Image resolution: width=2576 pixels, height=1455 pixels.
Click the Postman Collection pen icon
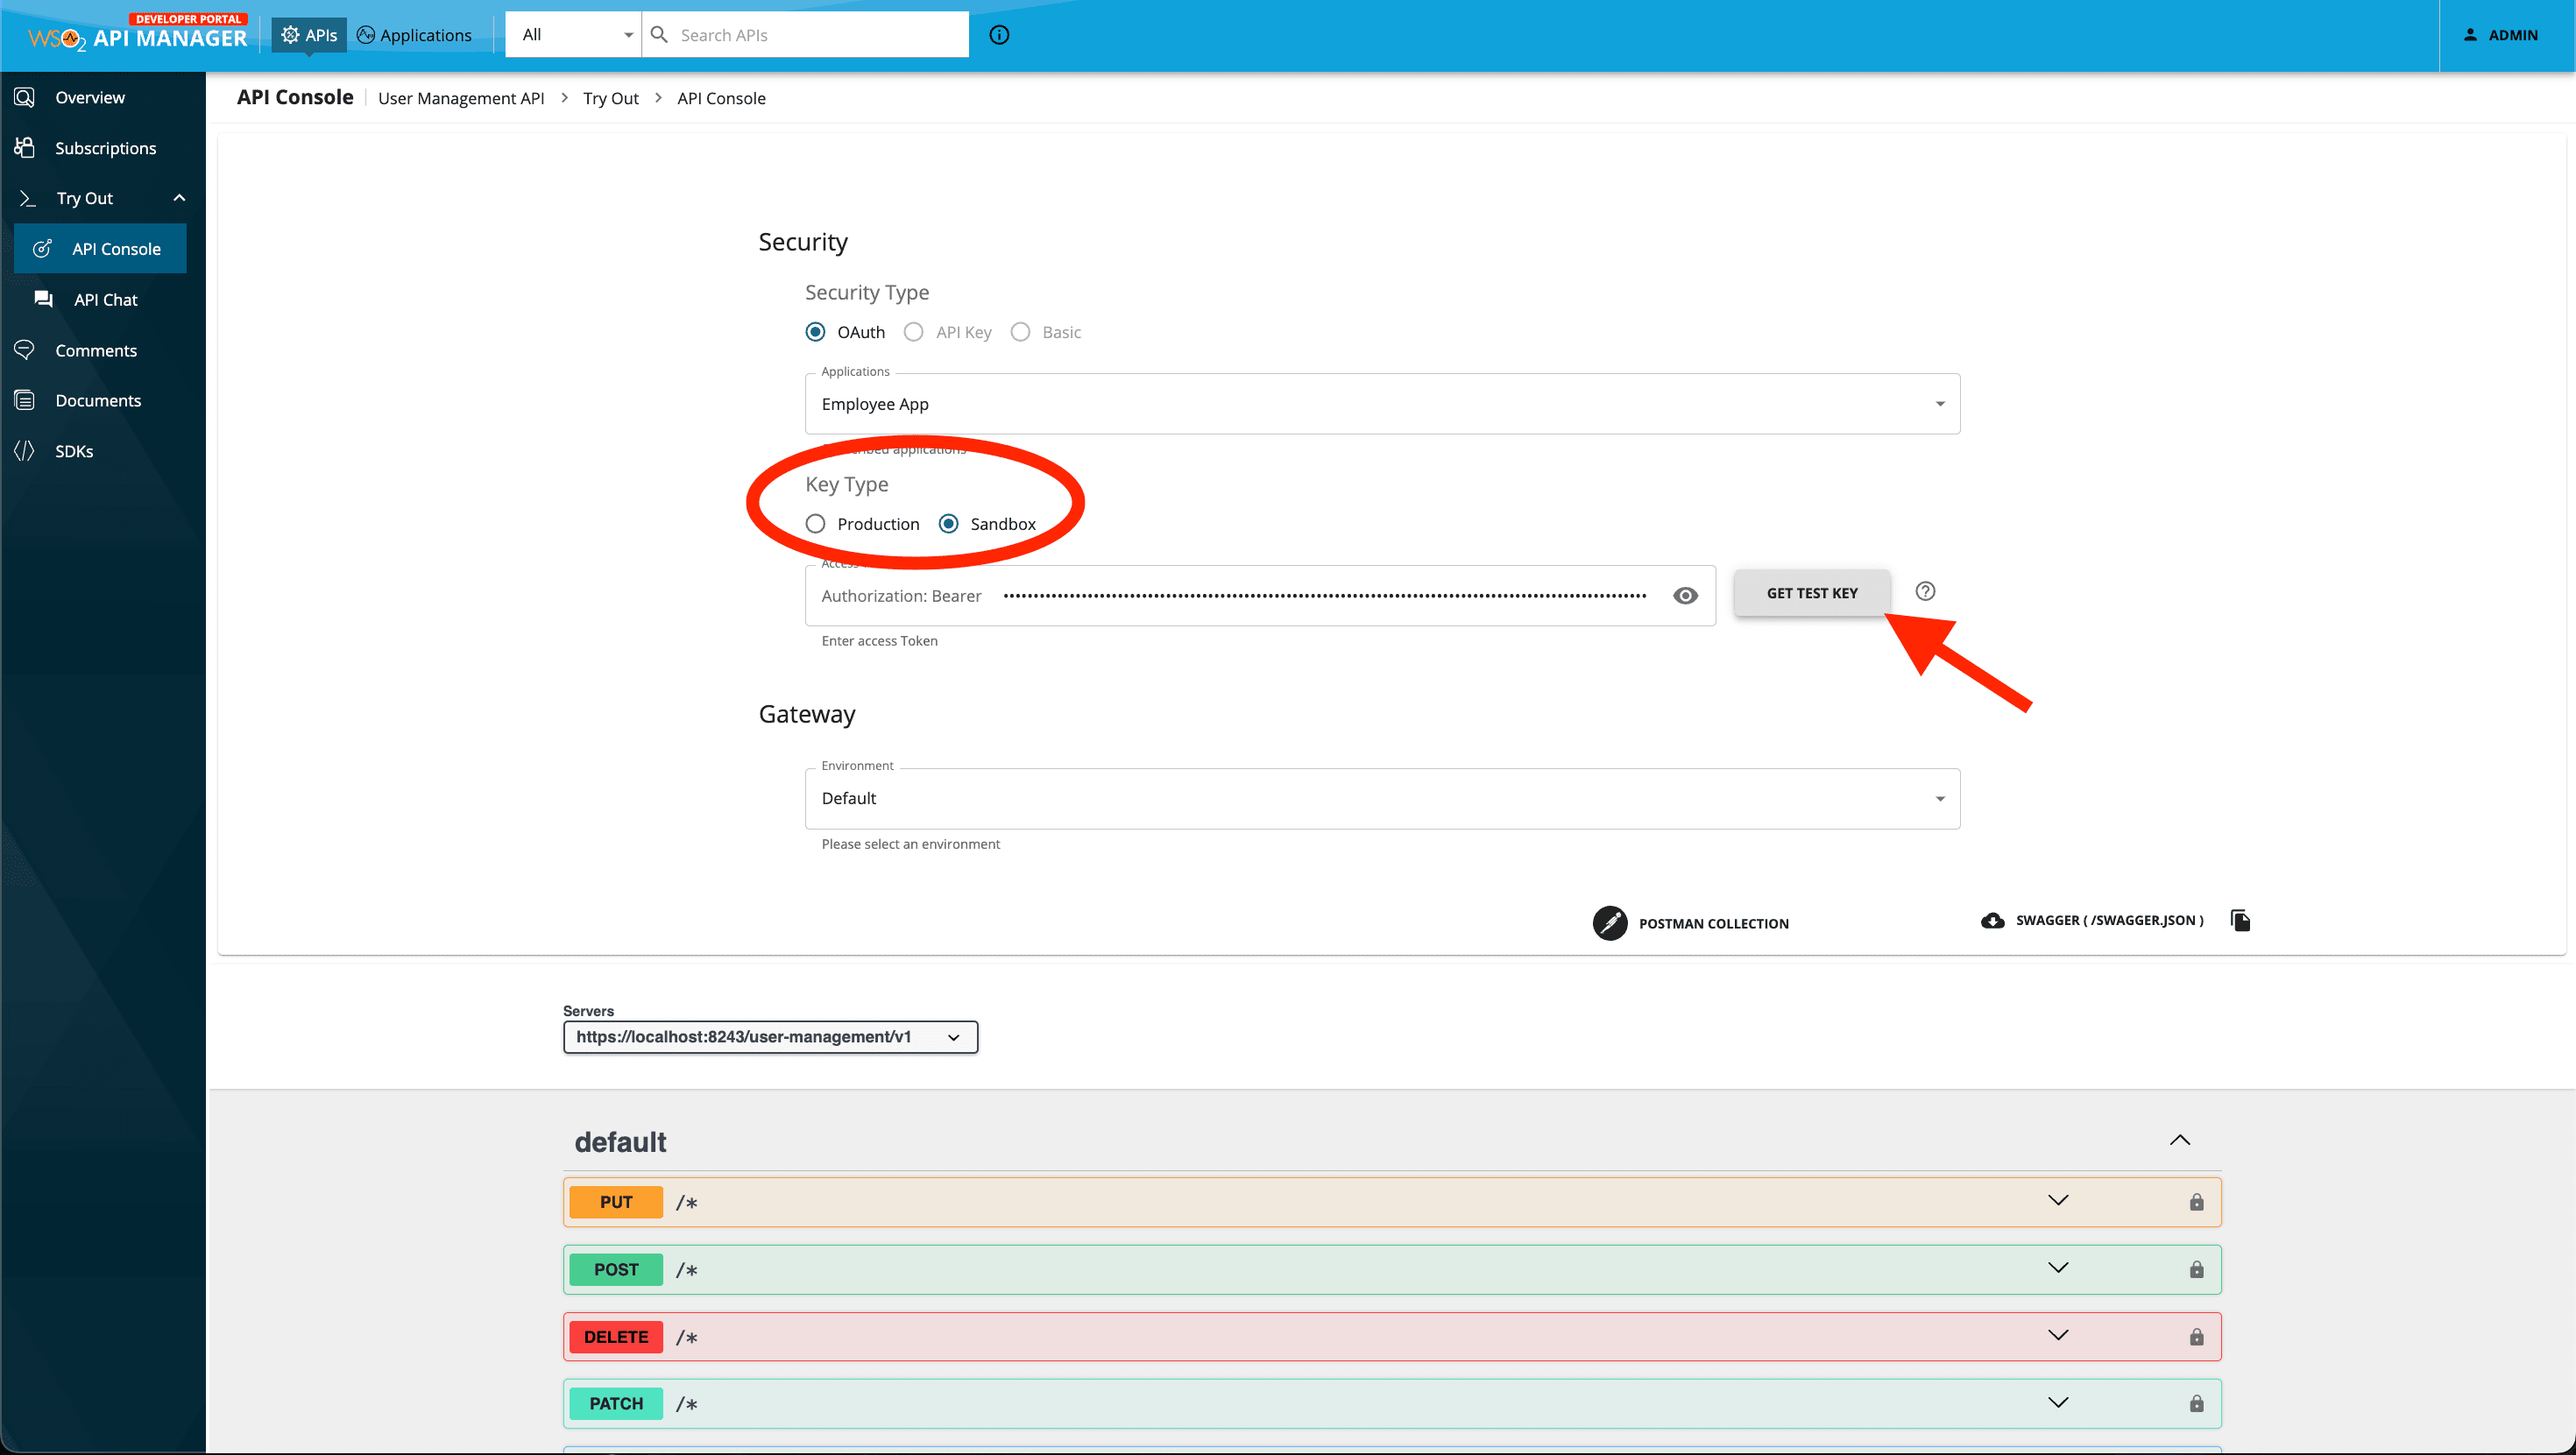point(1609,923)
